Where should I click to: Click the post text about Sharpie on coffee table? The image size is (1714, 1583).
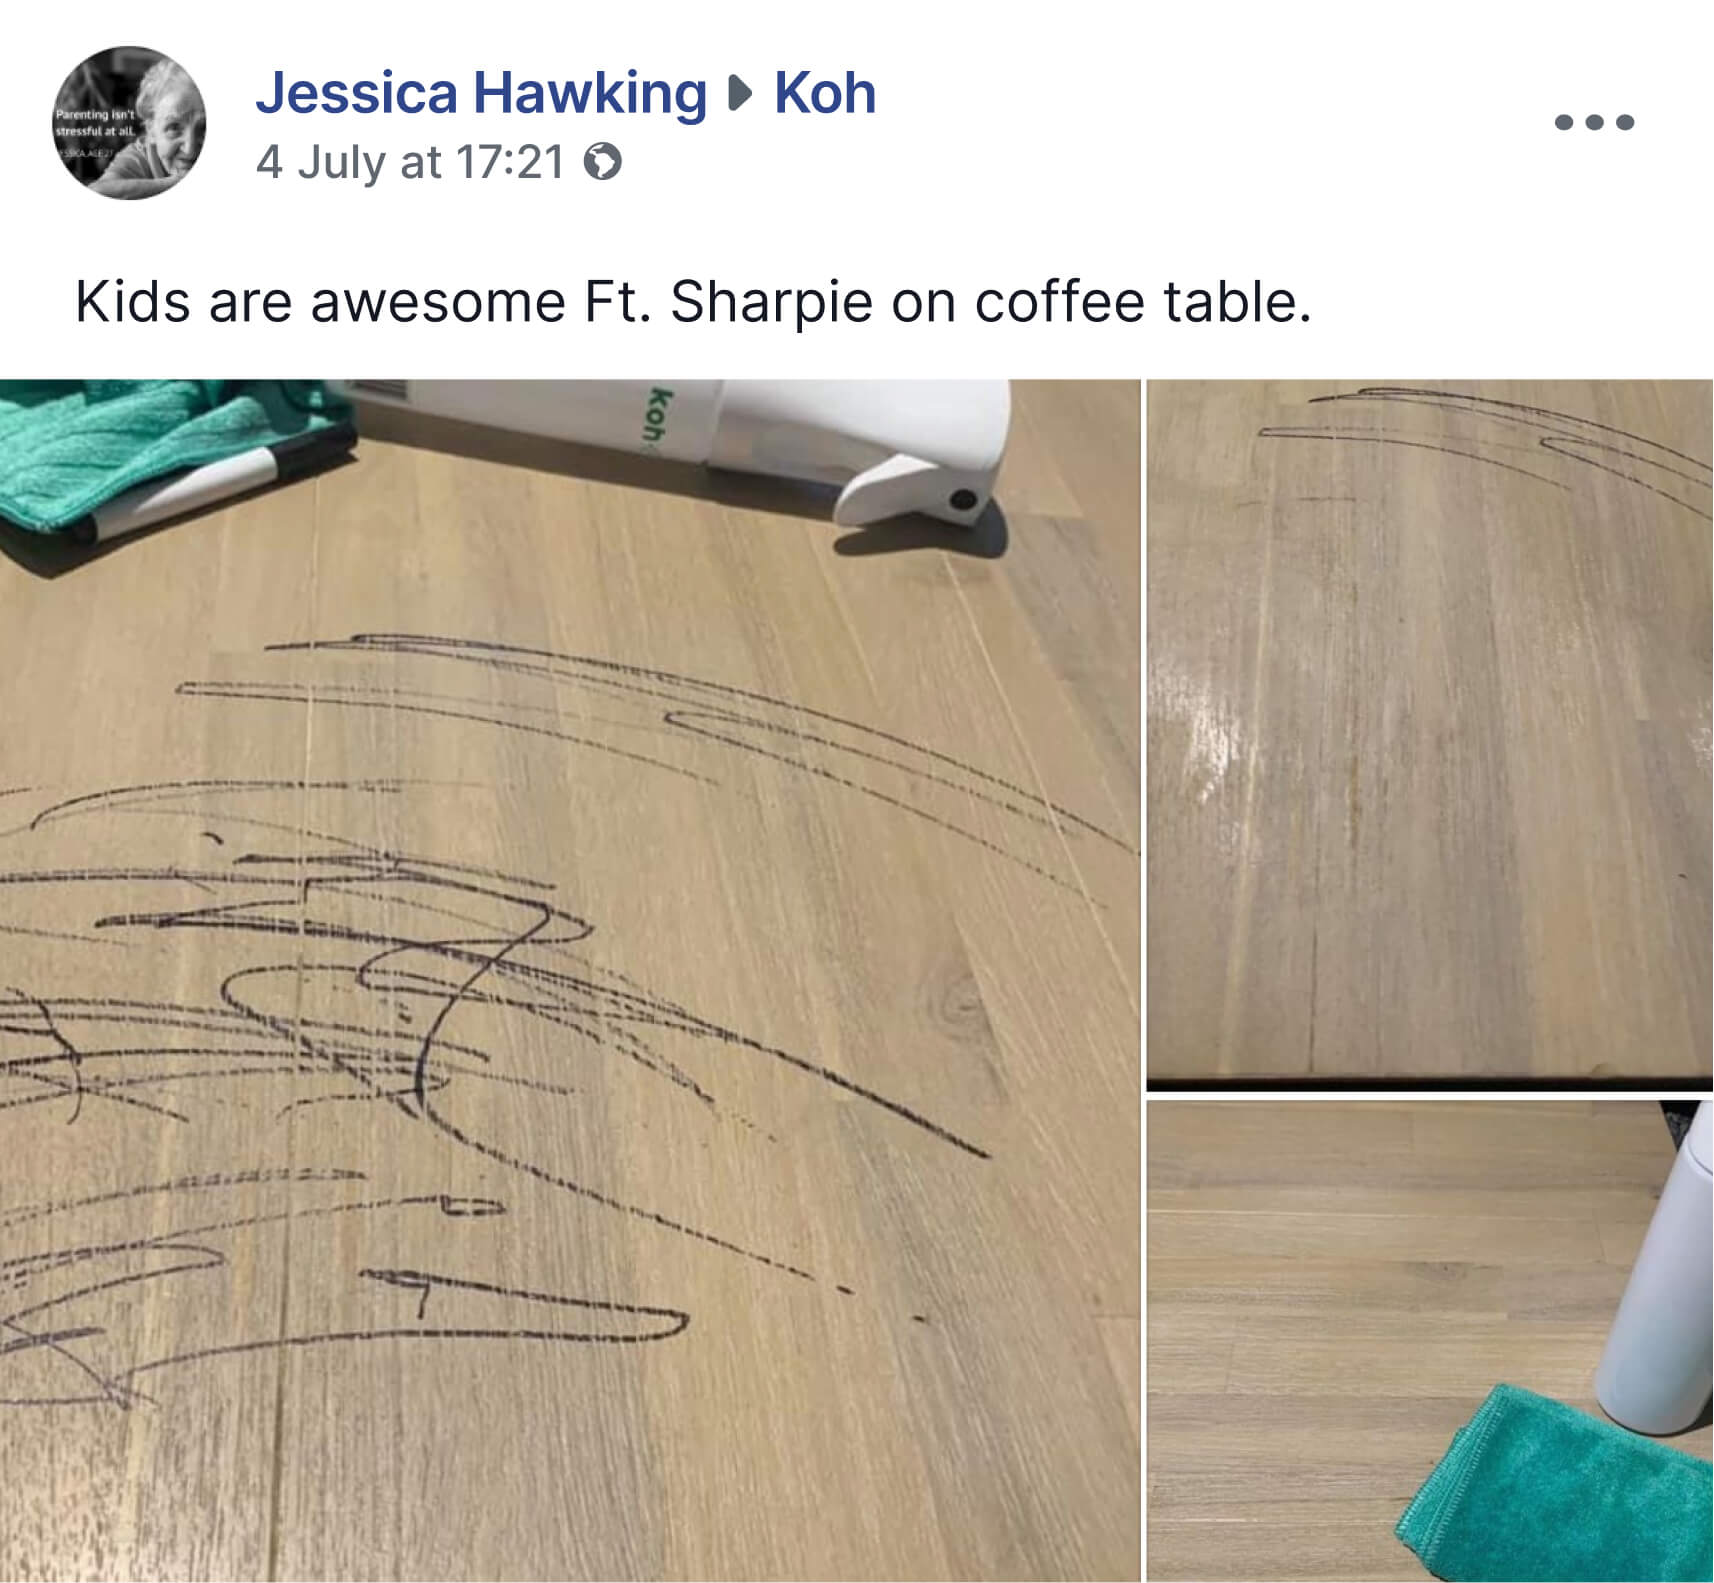point(693,301)
